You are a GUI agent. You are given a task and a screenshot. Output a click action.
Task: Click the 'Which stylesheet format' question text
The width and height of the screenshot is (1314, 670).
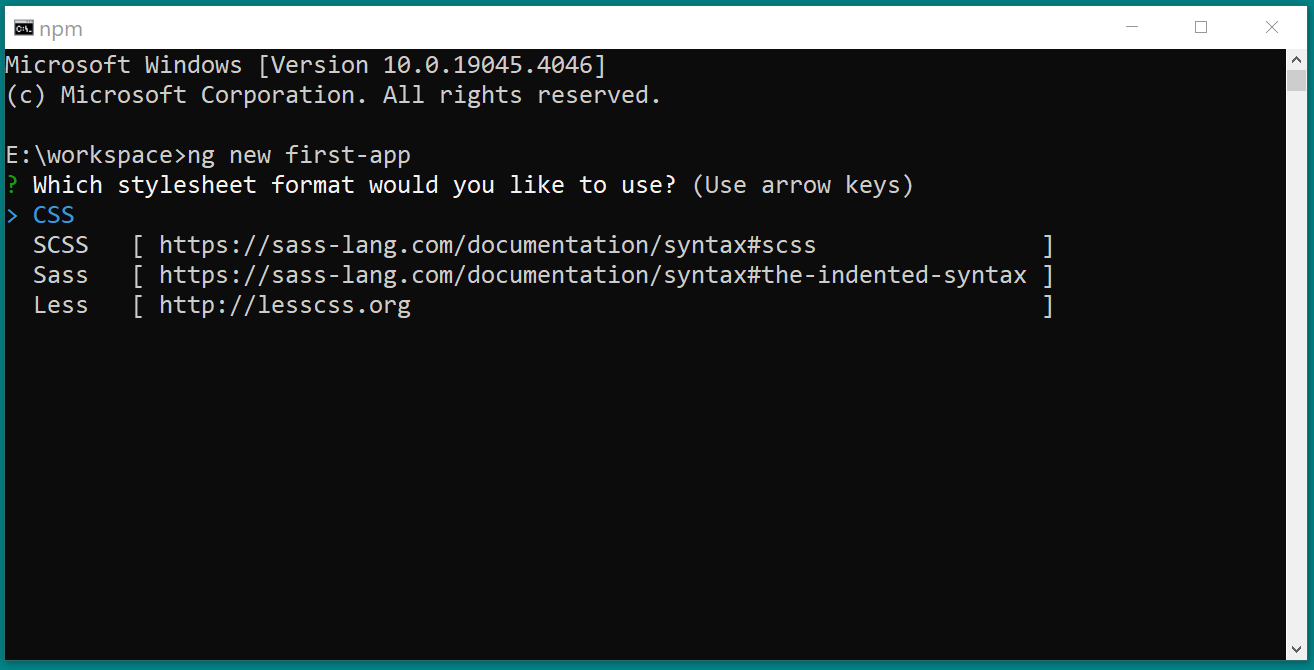click(354, 185)
